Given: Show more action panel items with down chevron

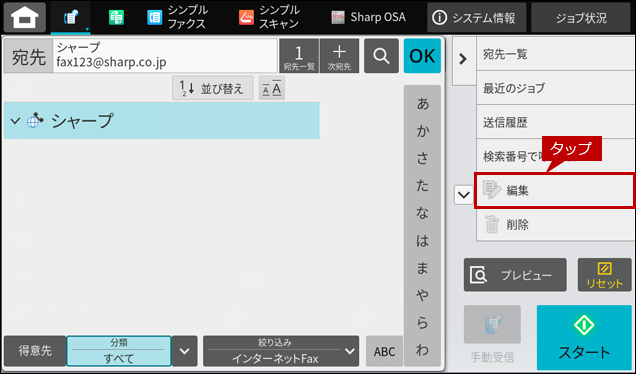Looking at the screenshot, I should [463, 195].
